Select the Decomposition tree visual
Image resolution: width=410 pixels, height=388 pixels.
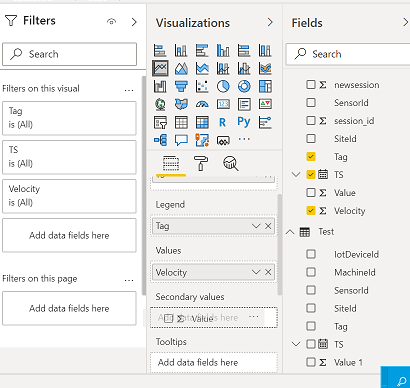coord(160,140)
